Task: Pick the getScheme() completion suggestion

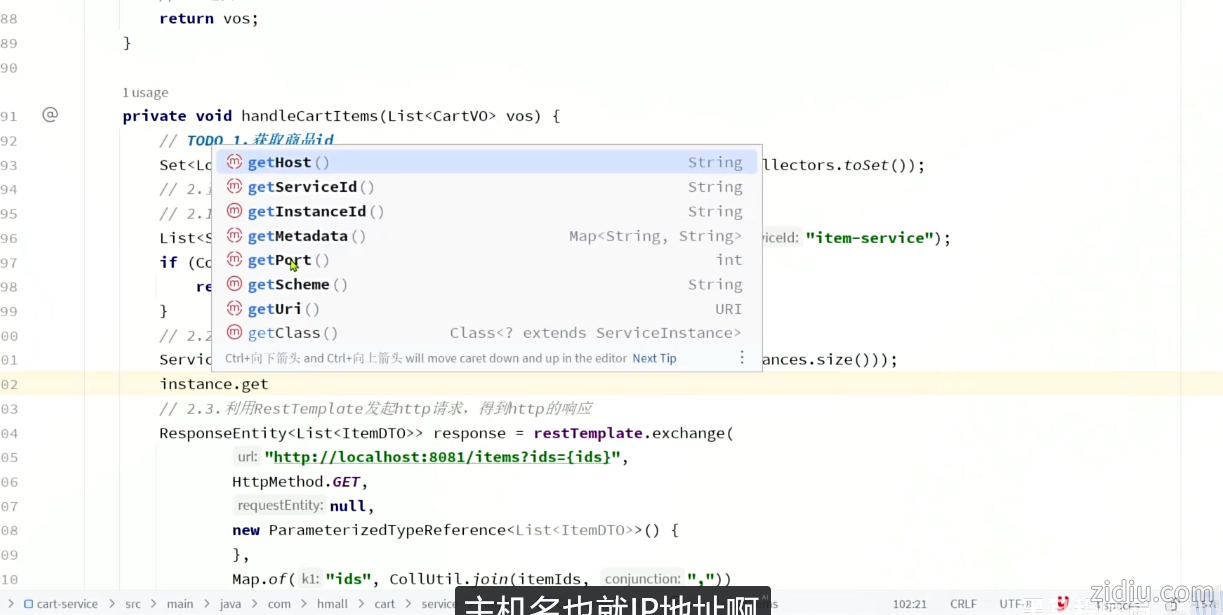Action: [x=297, y=285]
